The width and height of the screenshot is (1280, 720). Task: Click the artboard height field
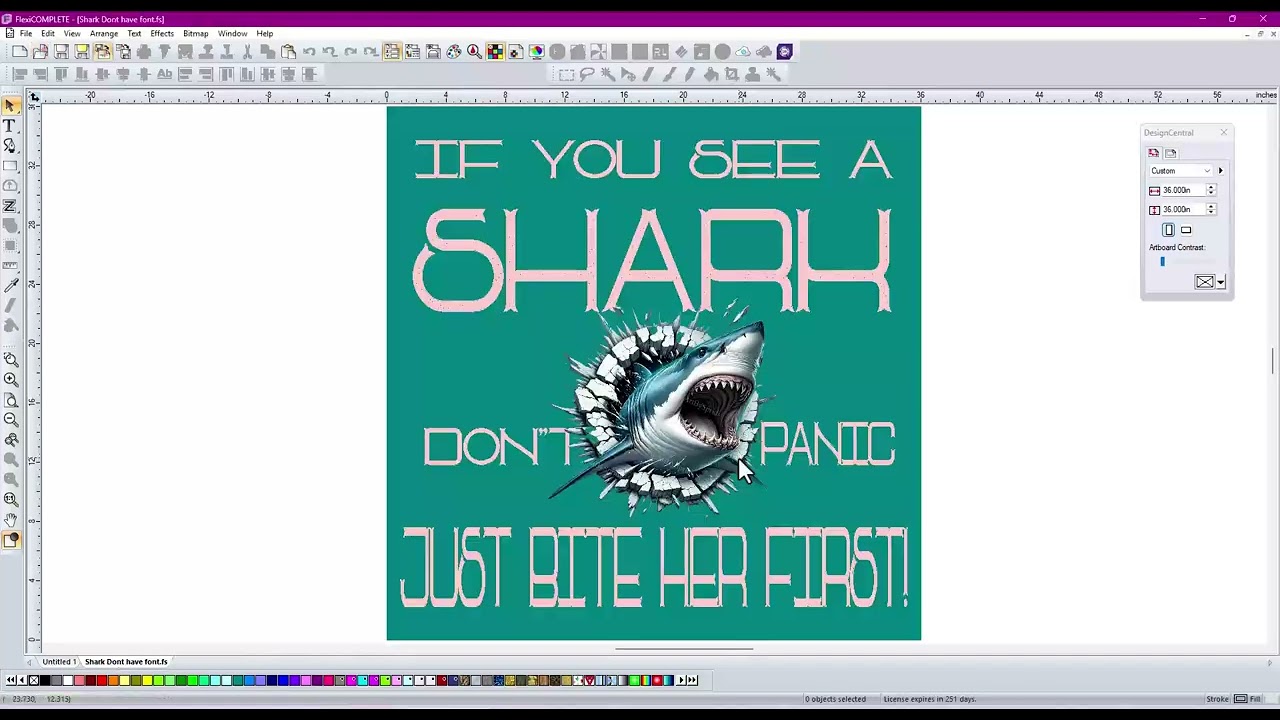click(x=1183, y=209)
